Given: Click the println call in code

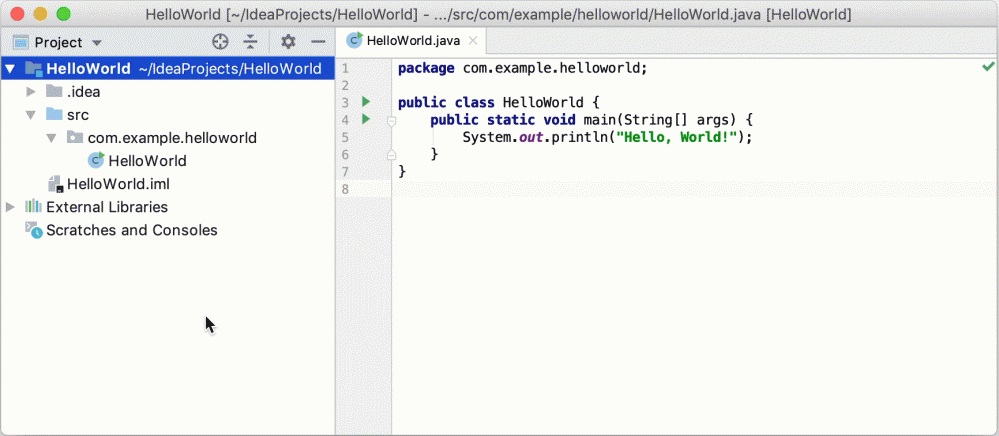Looking at the screenshot, I should (582, 137).
